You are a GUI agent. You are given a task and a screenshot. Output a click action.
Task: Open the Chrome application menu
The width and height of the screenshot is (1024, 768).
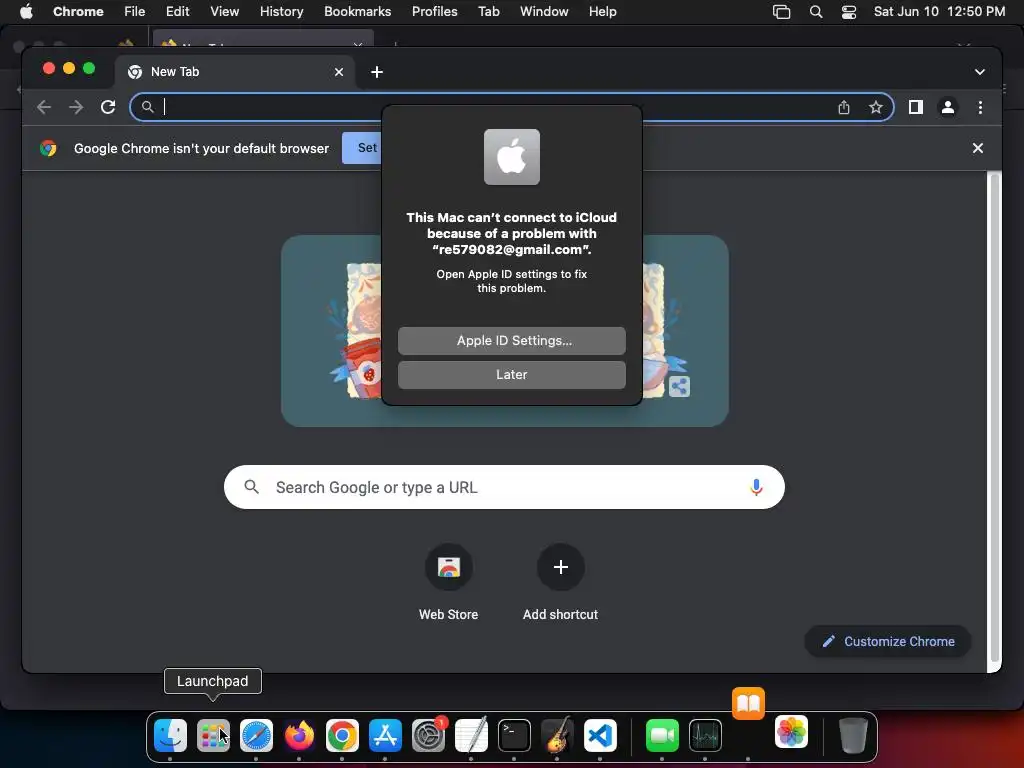coord(78,11)
